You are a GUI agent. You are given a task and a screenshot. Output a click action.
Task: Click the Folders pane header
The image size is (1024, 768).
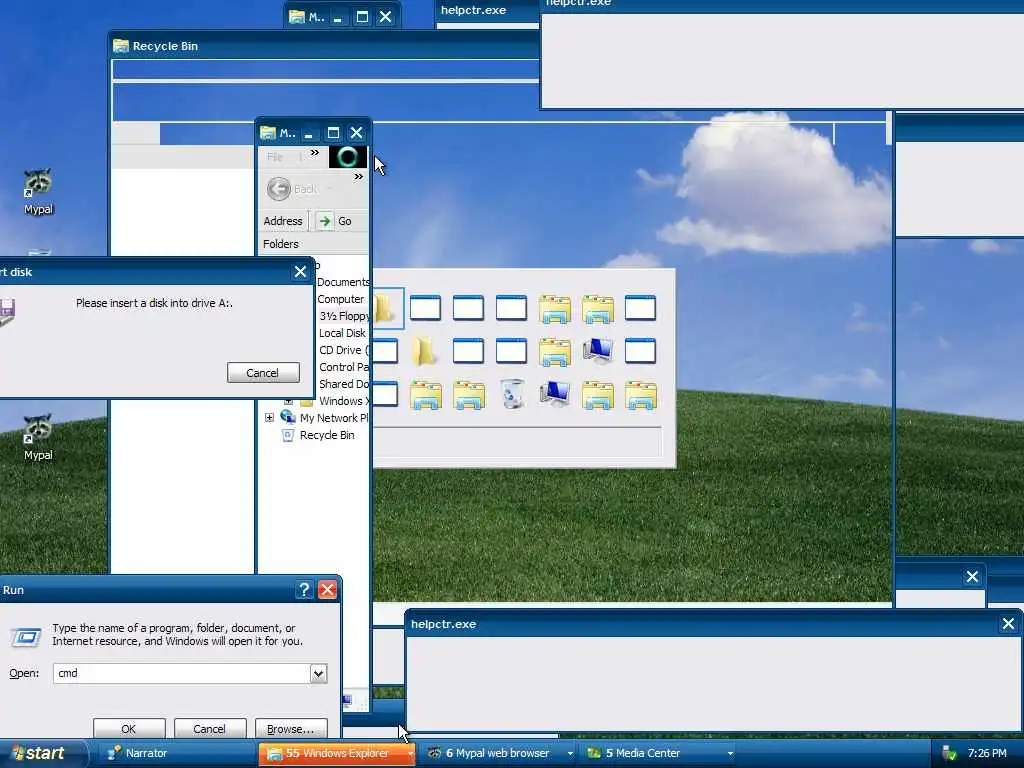coord(313,244)
